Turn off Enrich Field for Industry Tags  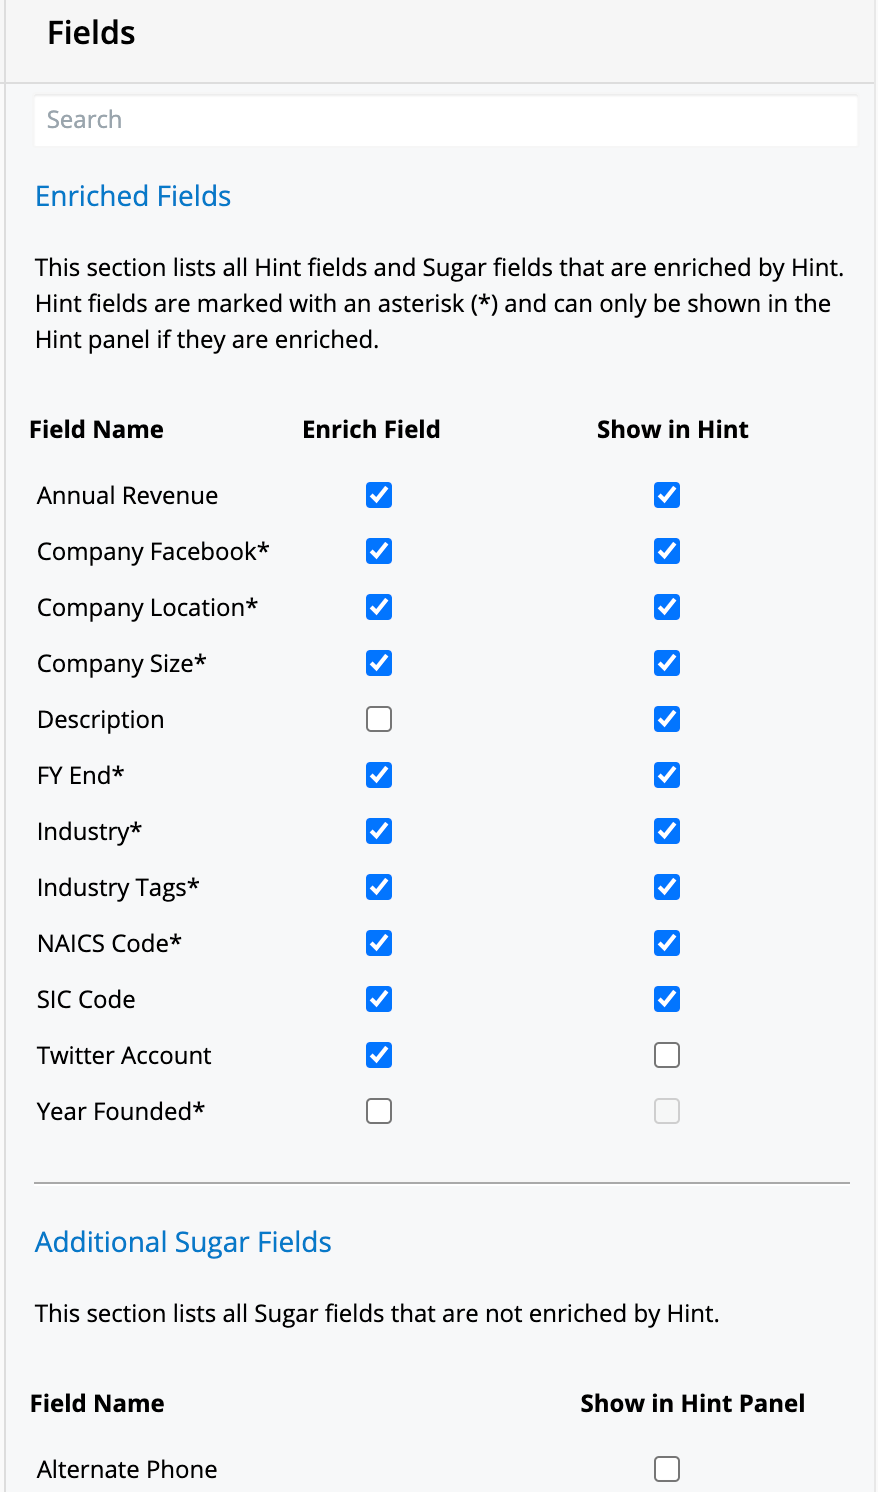click(379, 887)
